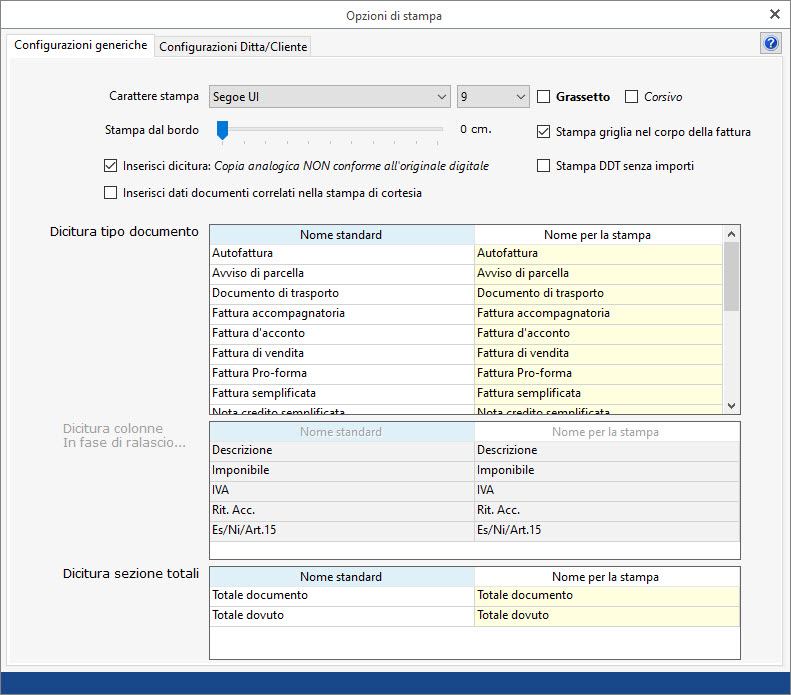Click IVA in colonne print-name column
This screenshot has width=791, height=695.
point(607,490)
